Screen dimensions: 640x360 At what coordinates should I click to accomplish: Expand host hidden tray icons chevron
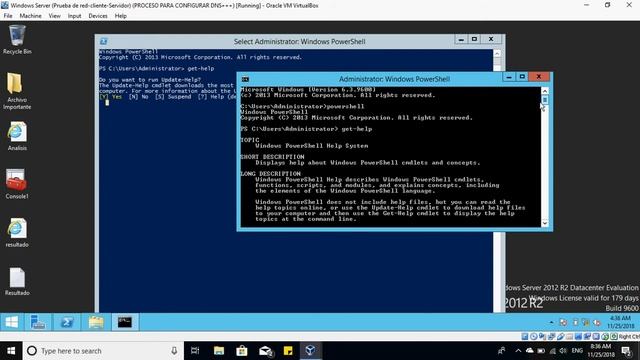pos(518,351)
